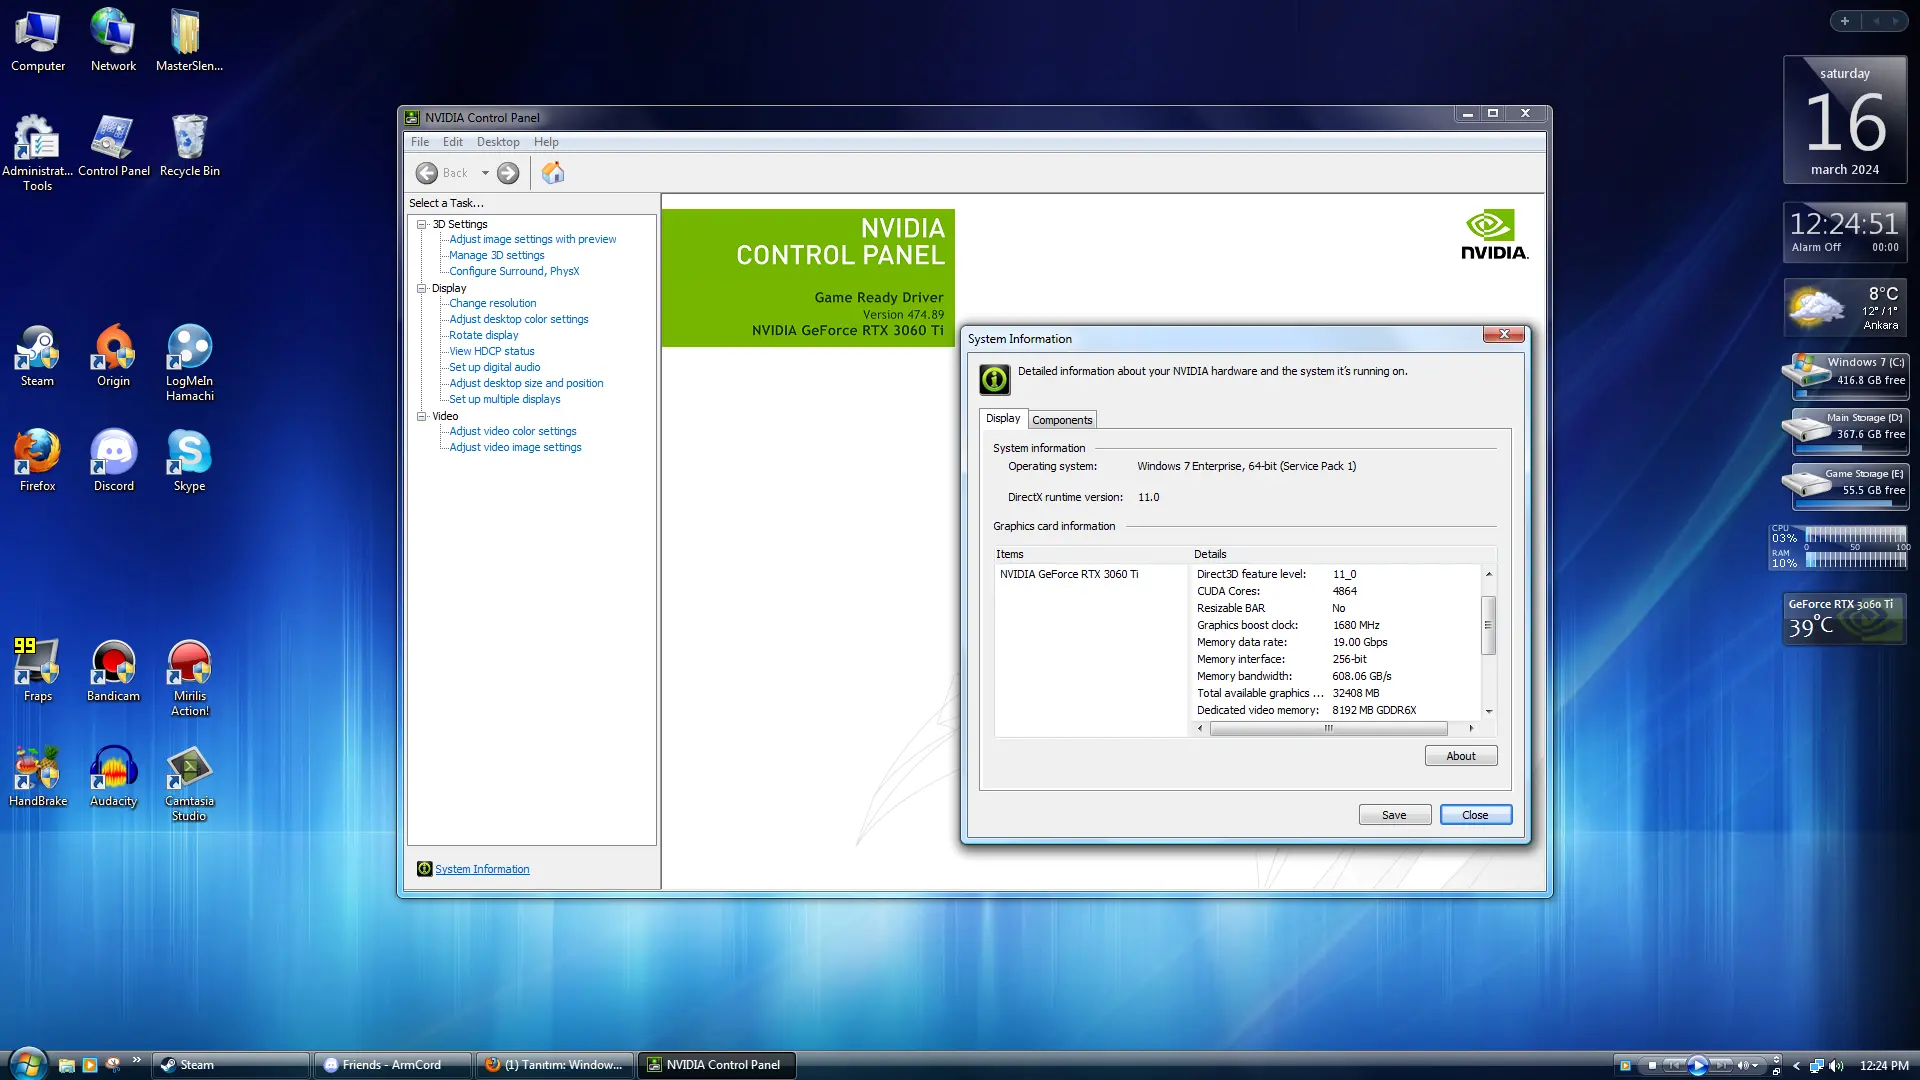Viewport: 1920px width, 1080px height.
Task: Select the Display tab
Action: tap(1003, 418)
